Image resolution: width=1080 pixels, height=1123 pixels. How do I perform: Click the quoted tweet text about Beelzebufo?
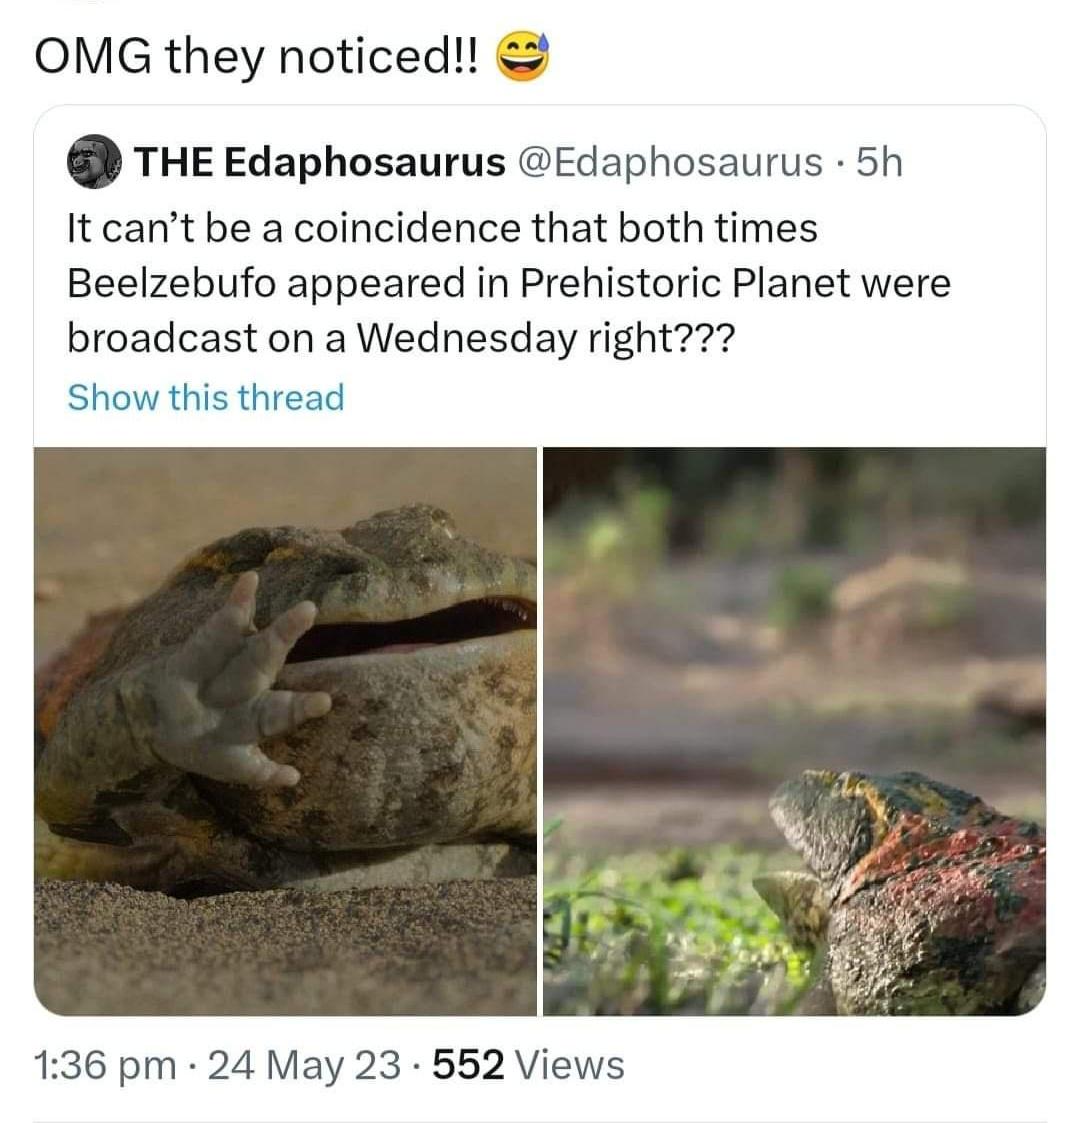(x=508, y=284)
